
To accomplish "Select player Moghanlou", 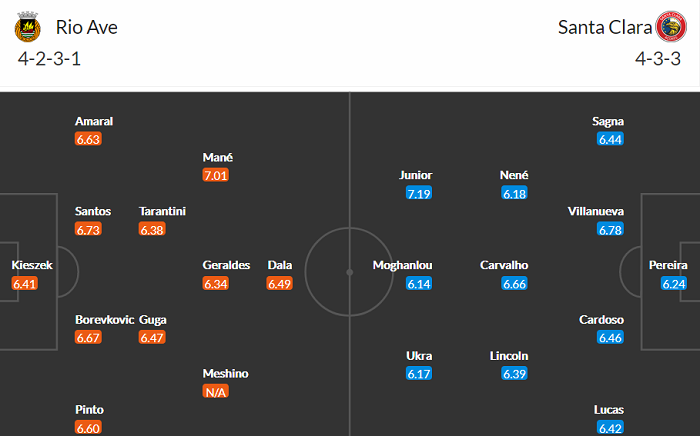I will pos(401,265).
